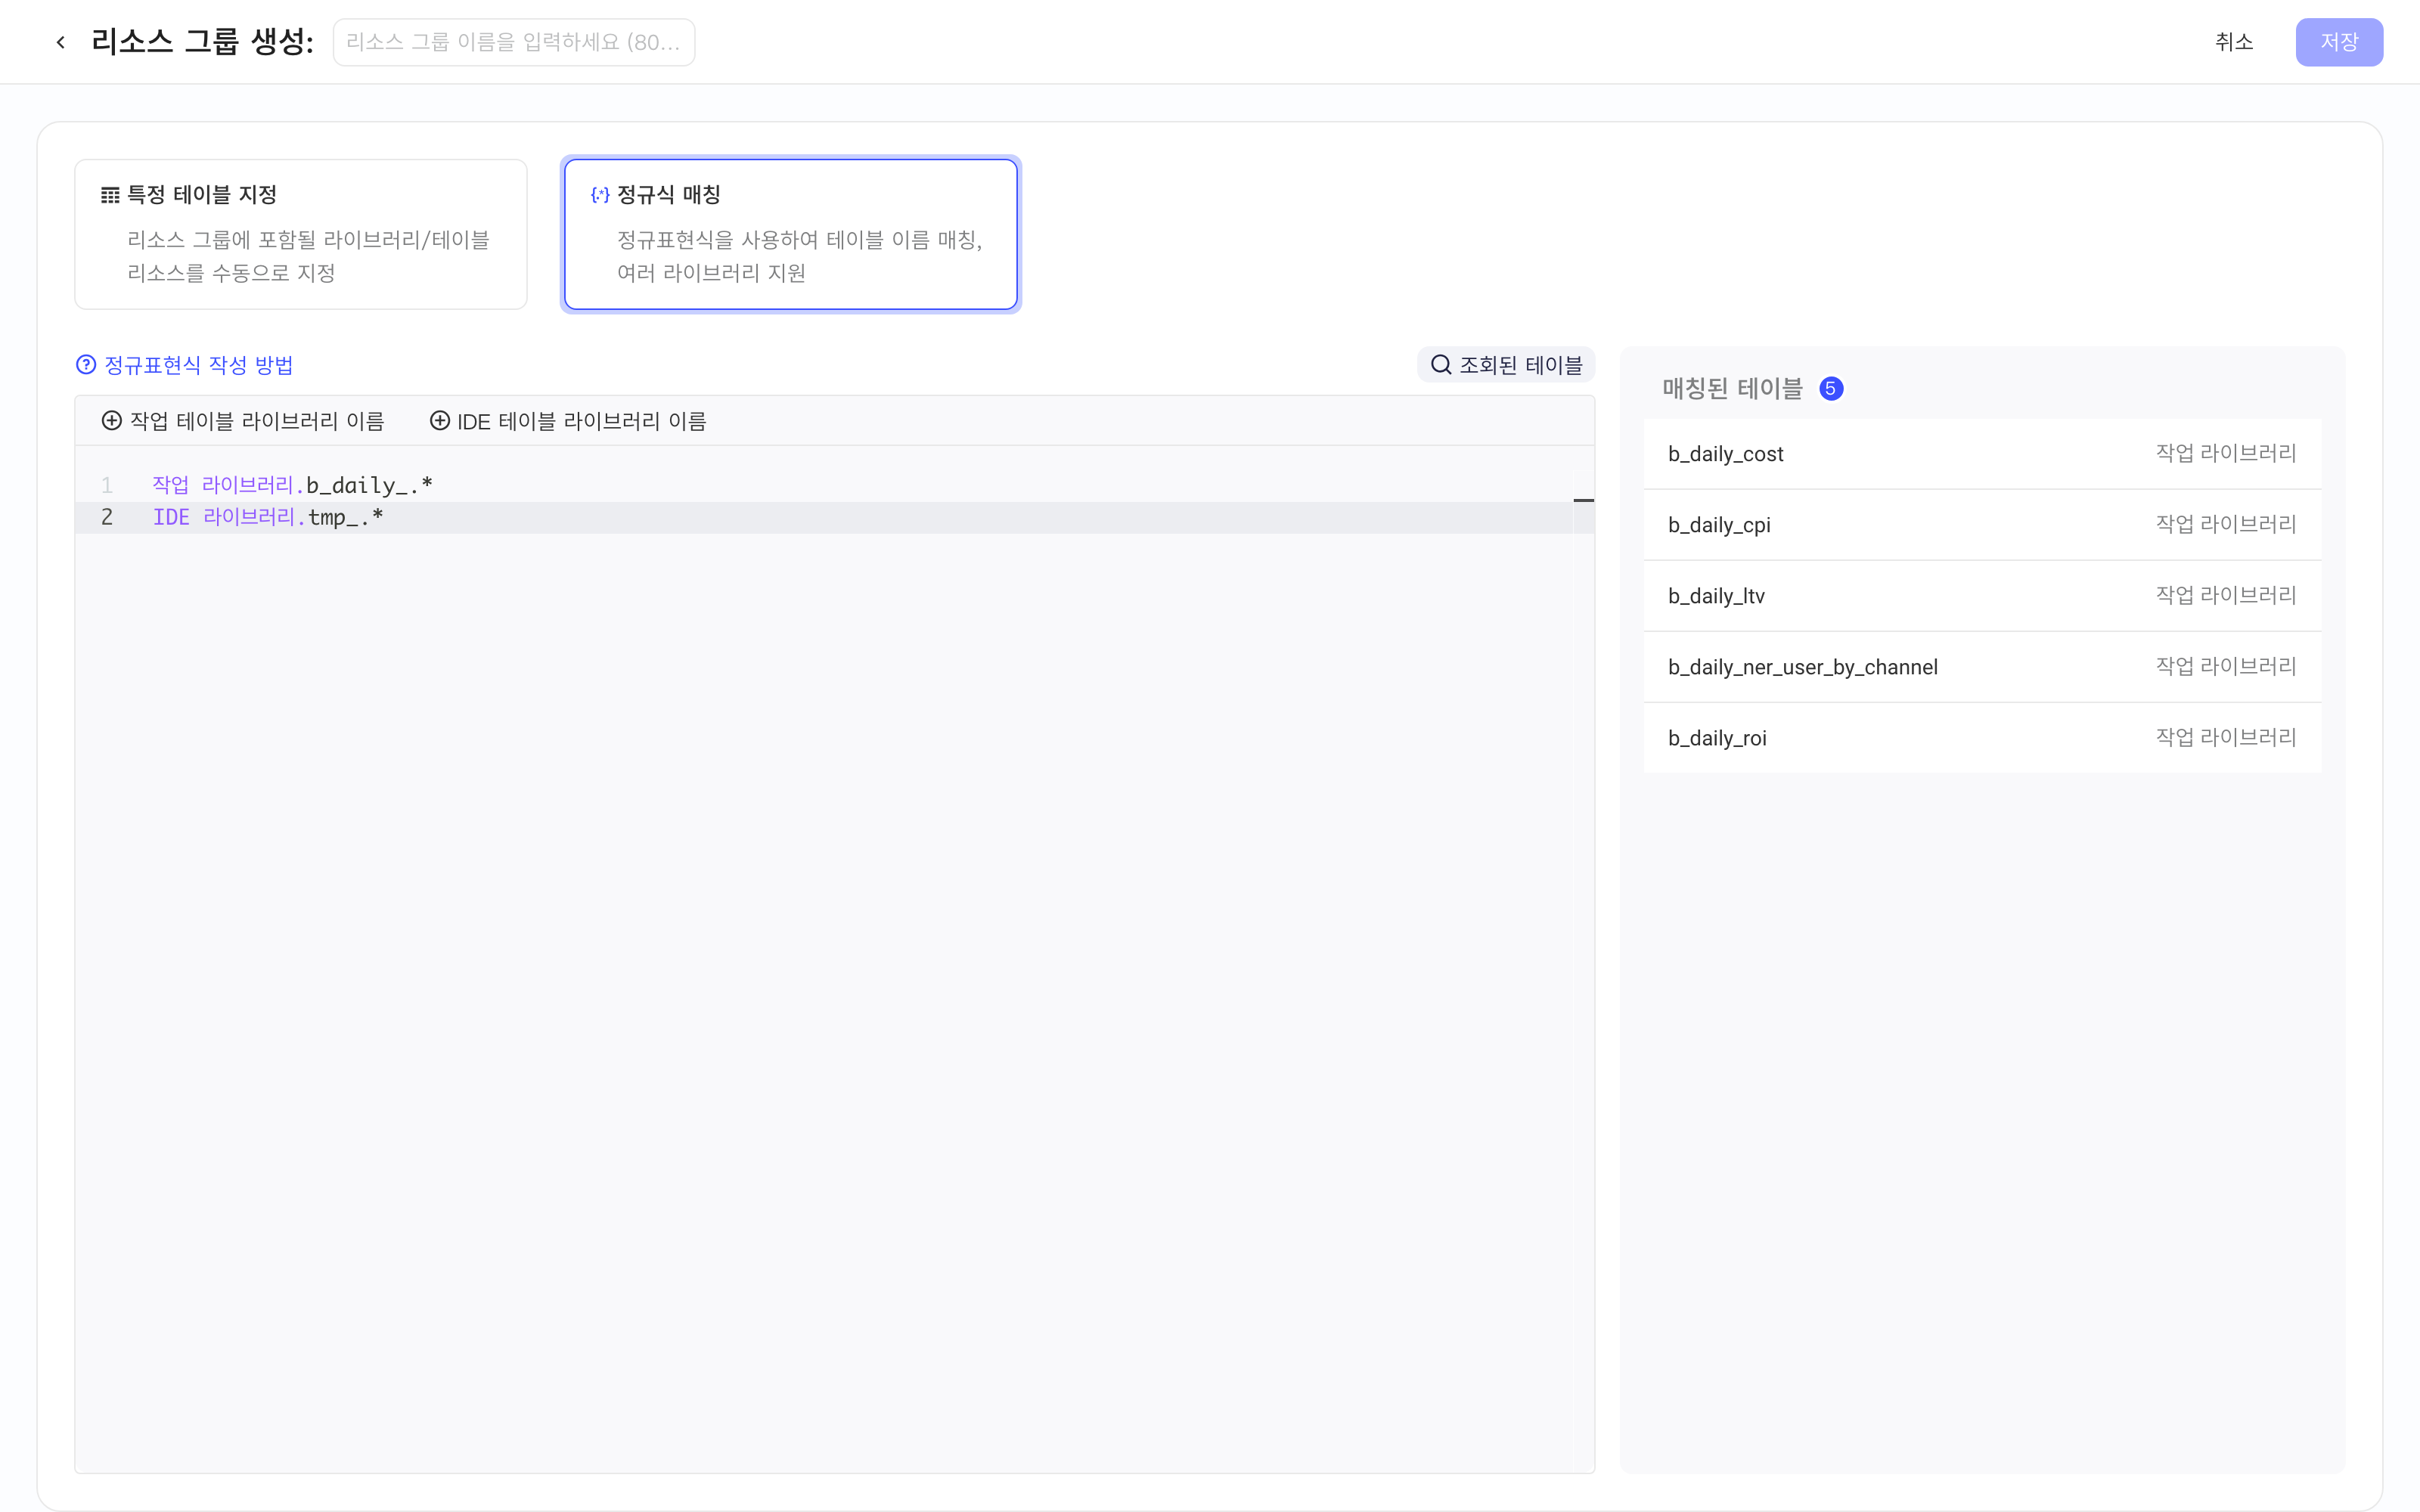
Task: Select the b_daily_cpi matched table row
Action: point(1982,525)
